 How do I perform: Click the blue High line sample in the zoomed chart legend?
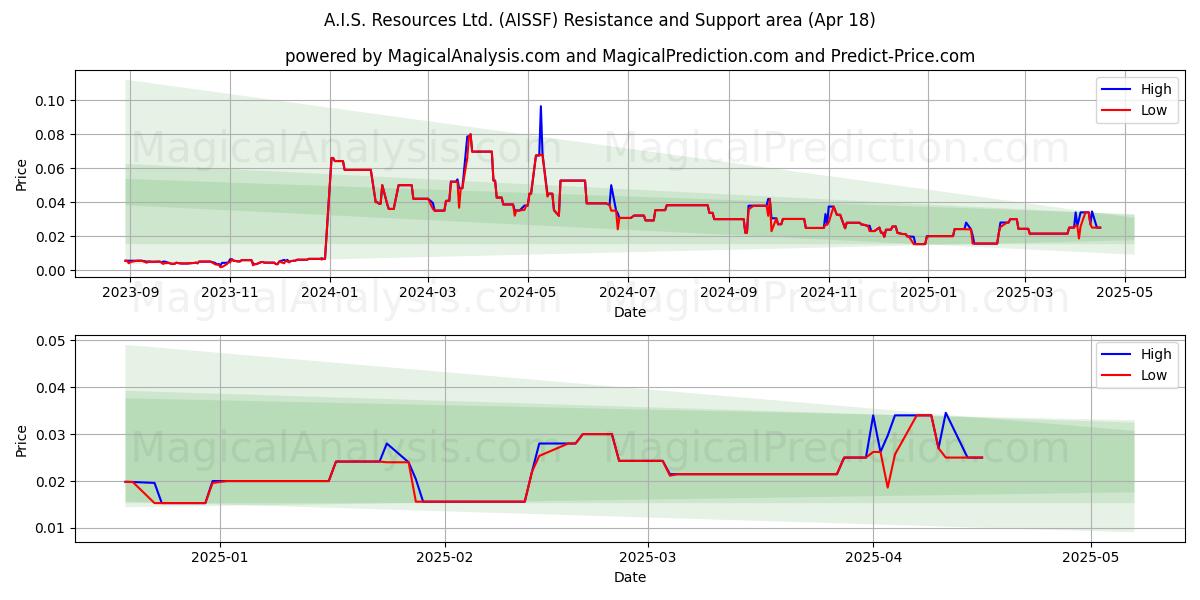pyautogui.click(x=1117, y=355)
